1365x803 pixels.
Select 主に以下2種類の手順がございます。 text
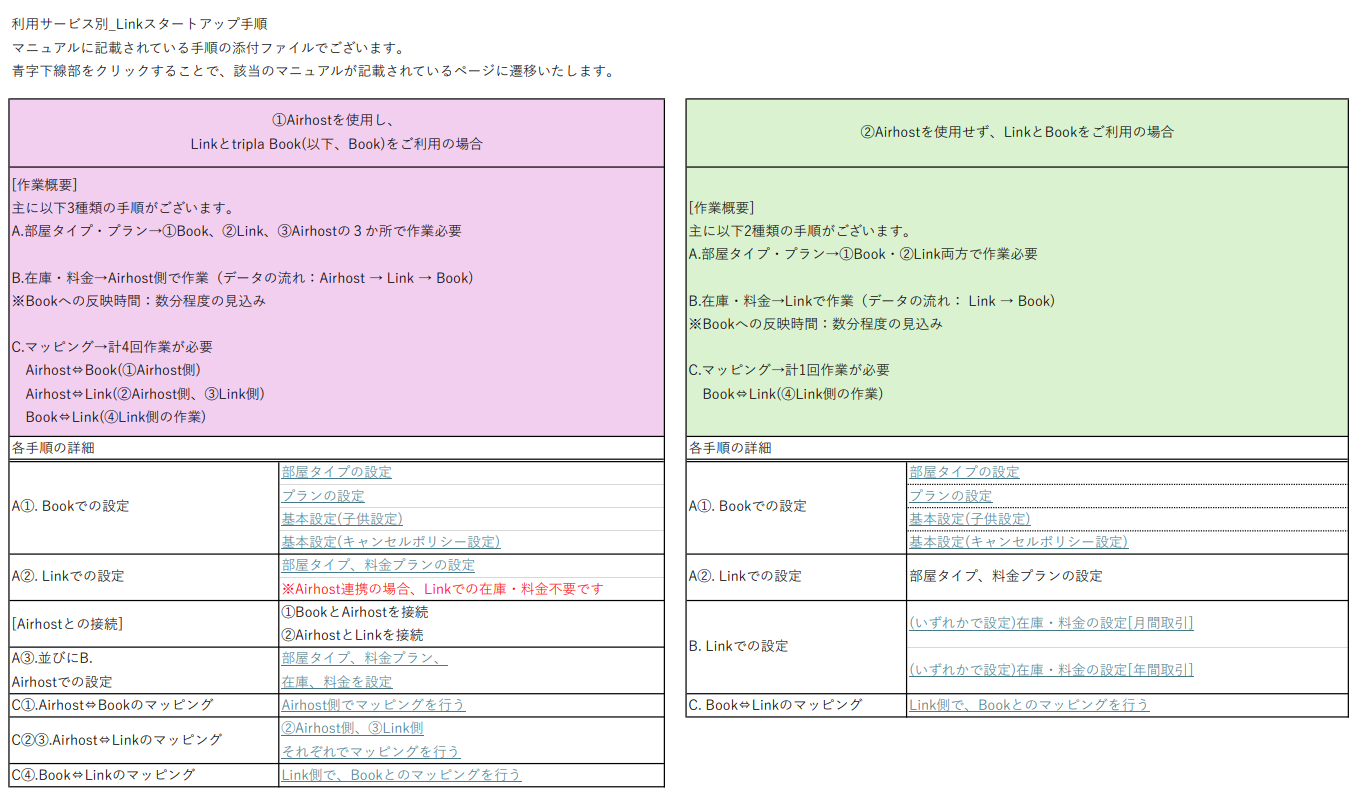[801, 231]
